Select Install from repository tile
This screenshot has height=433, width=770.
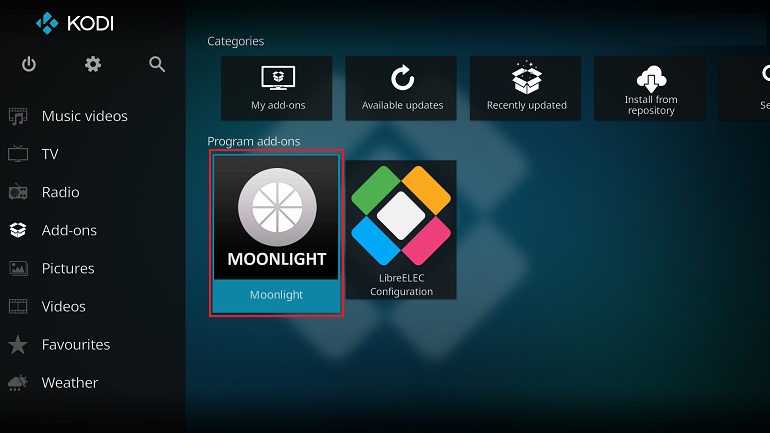tap(650, 88)
